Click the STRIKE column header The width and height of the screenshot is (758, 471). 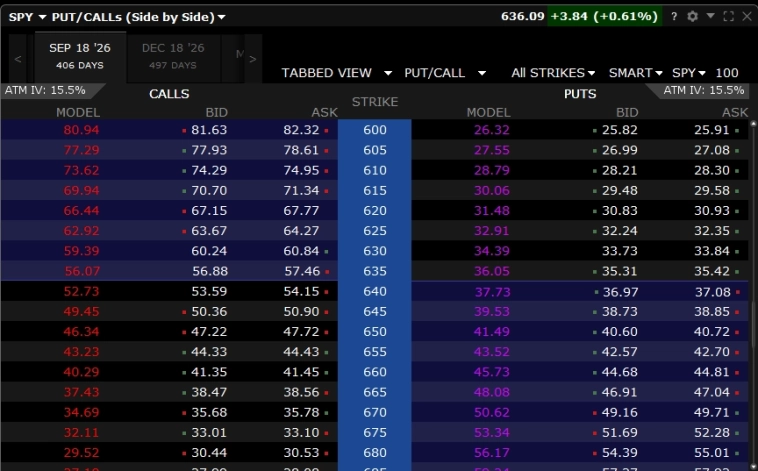[x=374, y=102]
